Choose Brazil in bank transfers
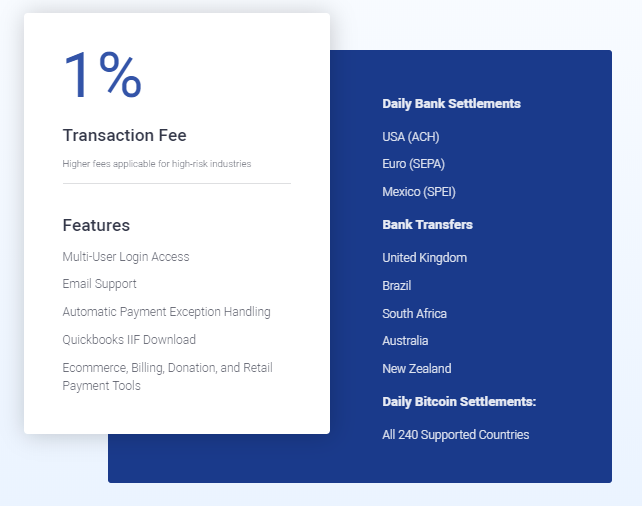The image size is (642, 506). pyautogui.click(x=396, y=285)
